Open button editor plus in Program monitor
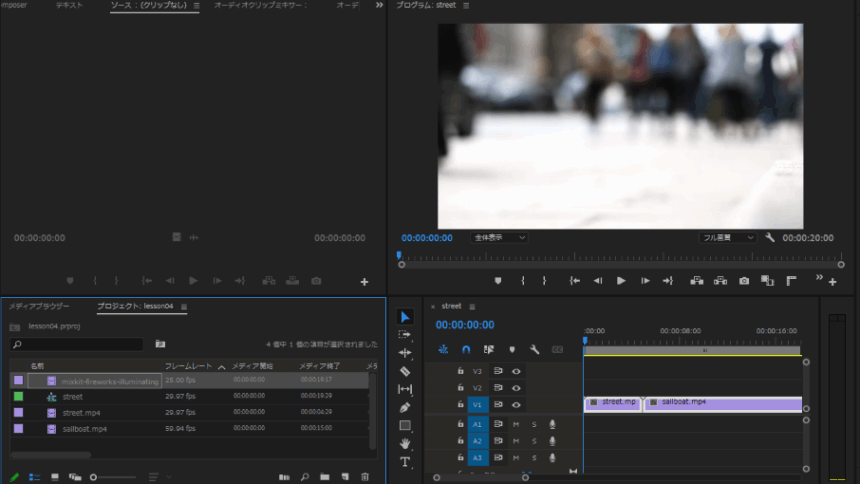Image resolution: width=860 pixels, height=484 pixels. click(x=833, y=282)
